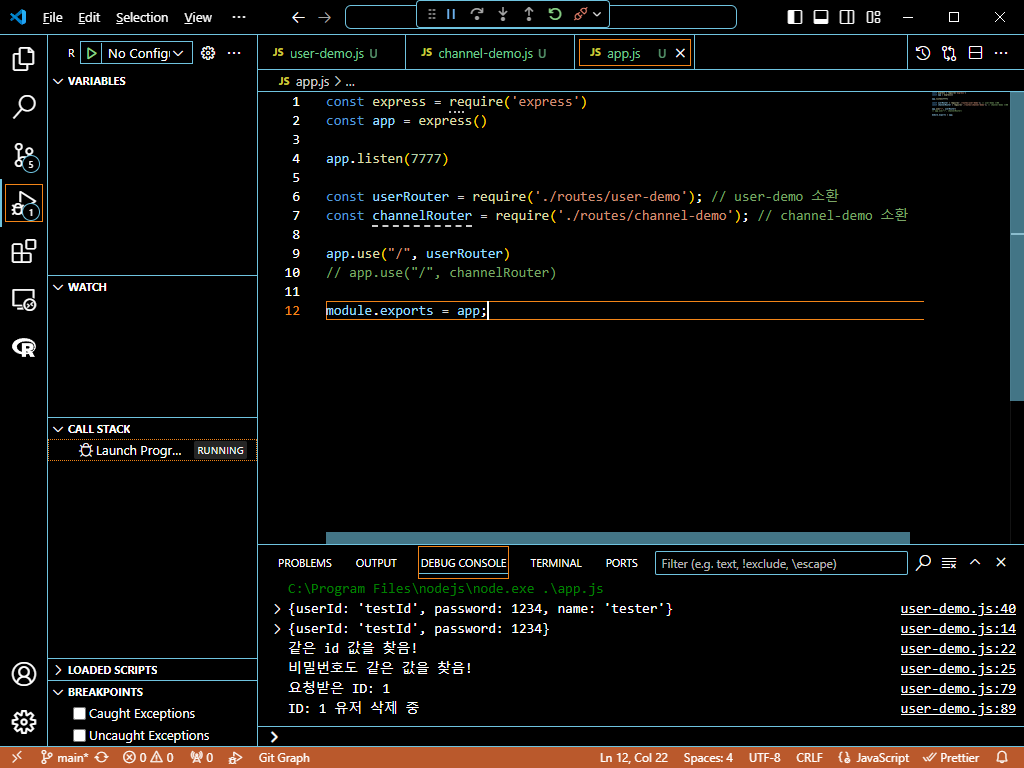Clear the debug console output

click(949, 563)
